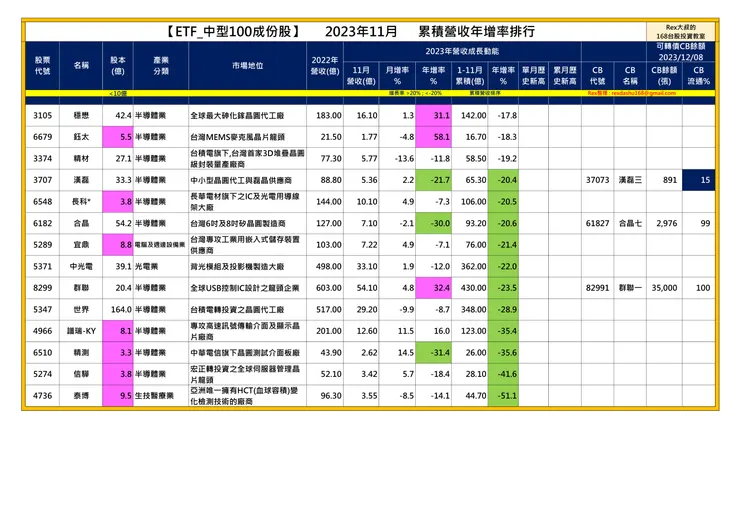Select pink yearly growth cell 58.1
Screen dimensions: 740x523
(x=433, y=137)
